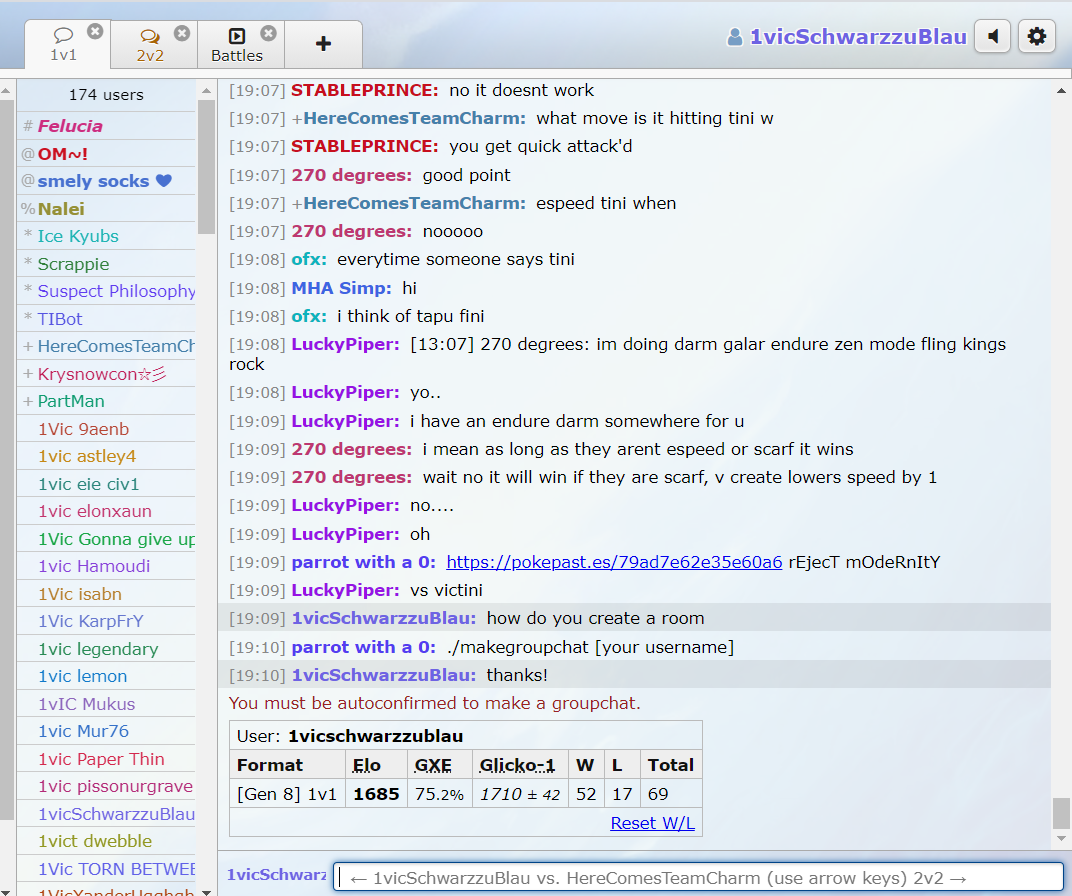Click 270 degrees name beside good point
This screenshot has width=1072, height=896.
click(351, 176)
